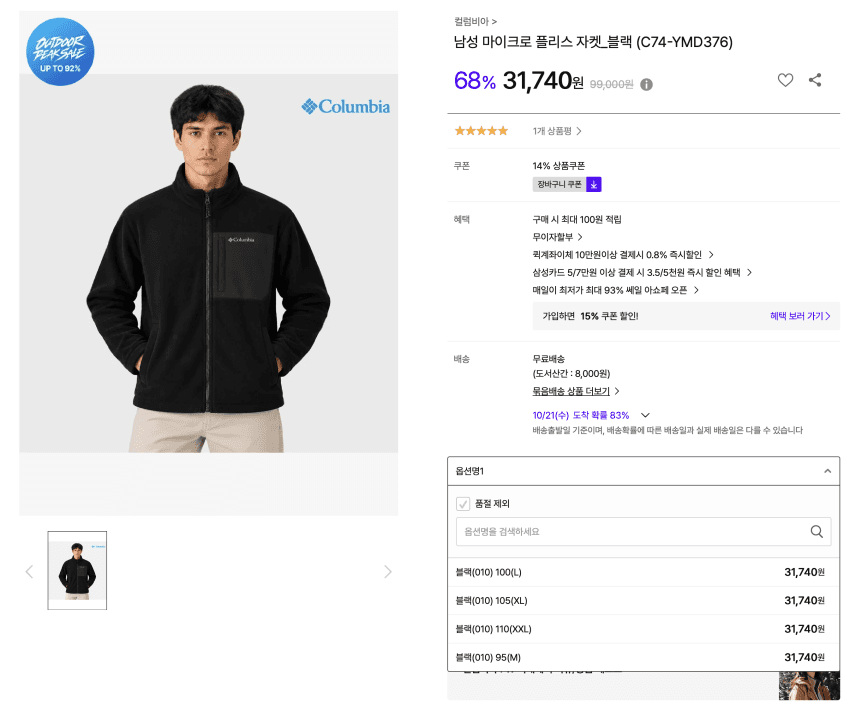Click the share icon
850x704 pixels.
[815, 80]
